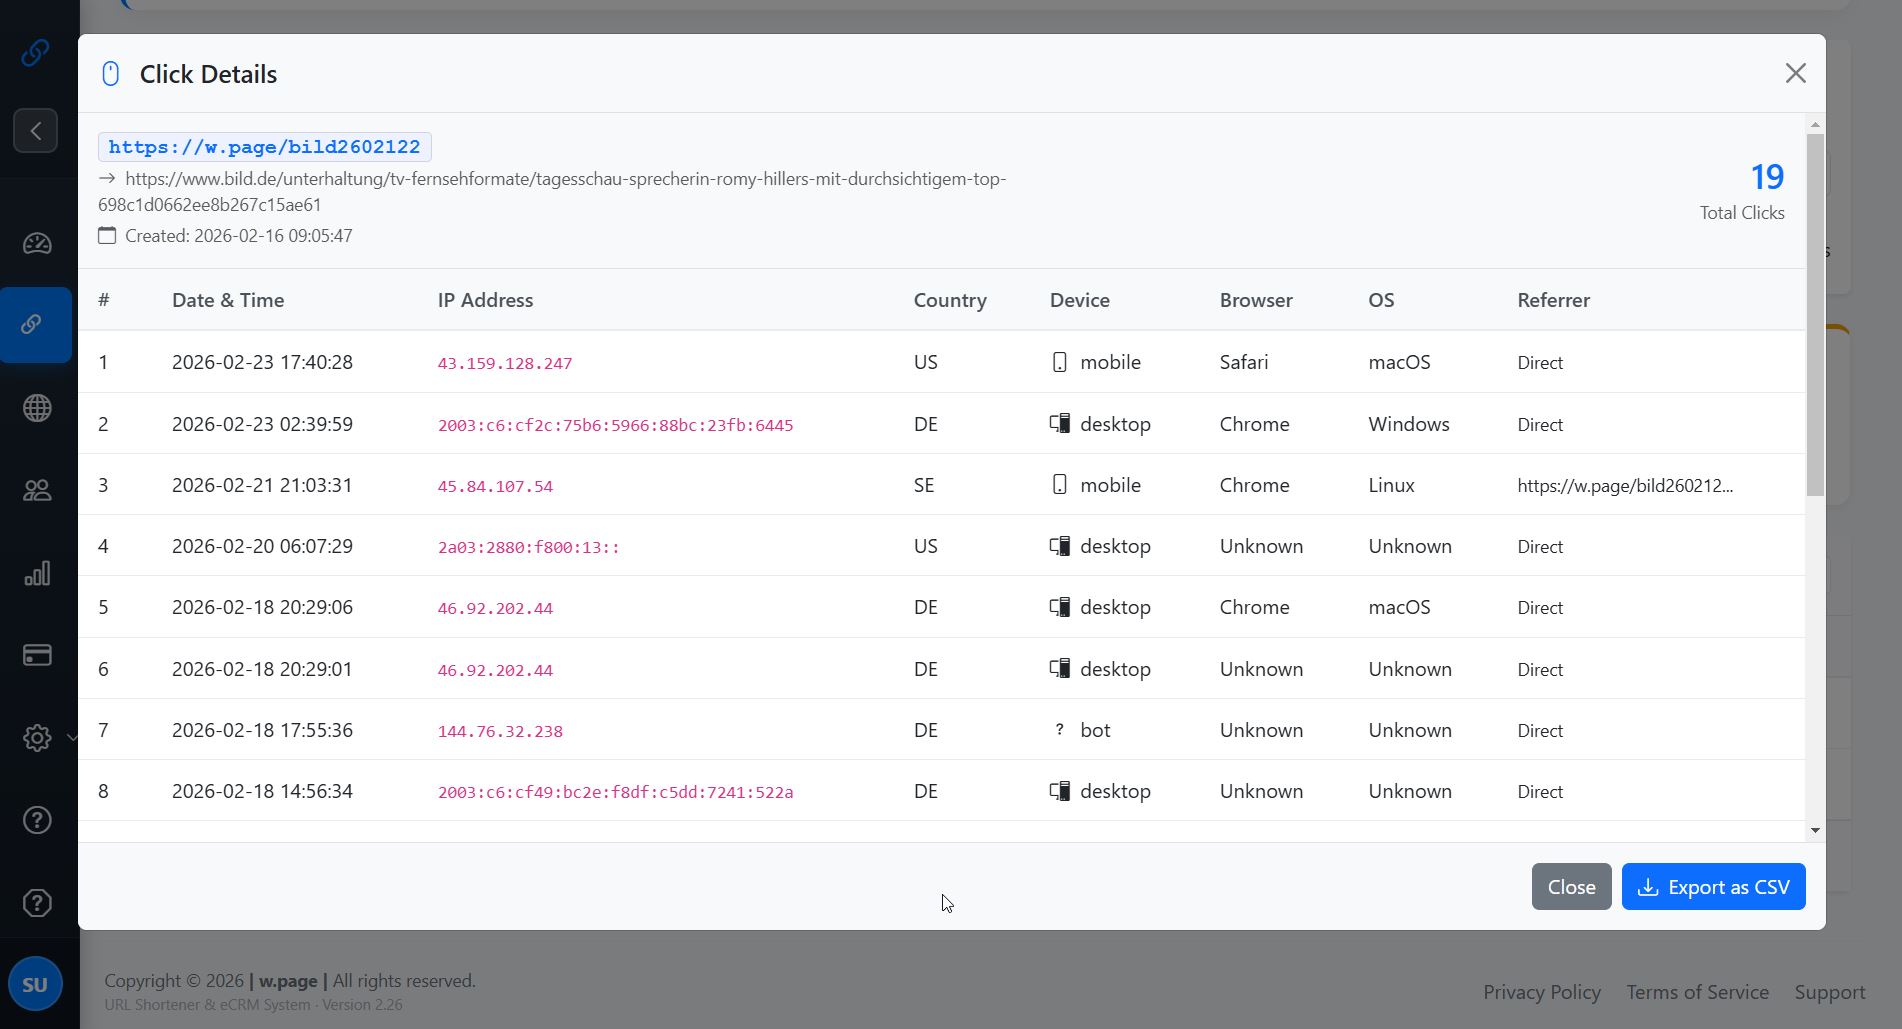
Task: Open the help question mark icon
Action: (x=37, y=820)
